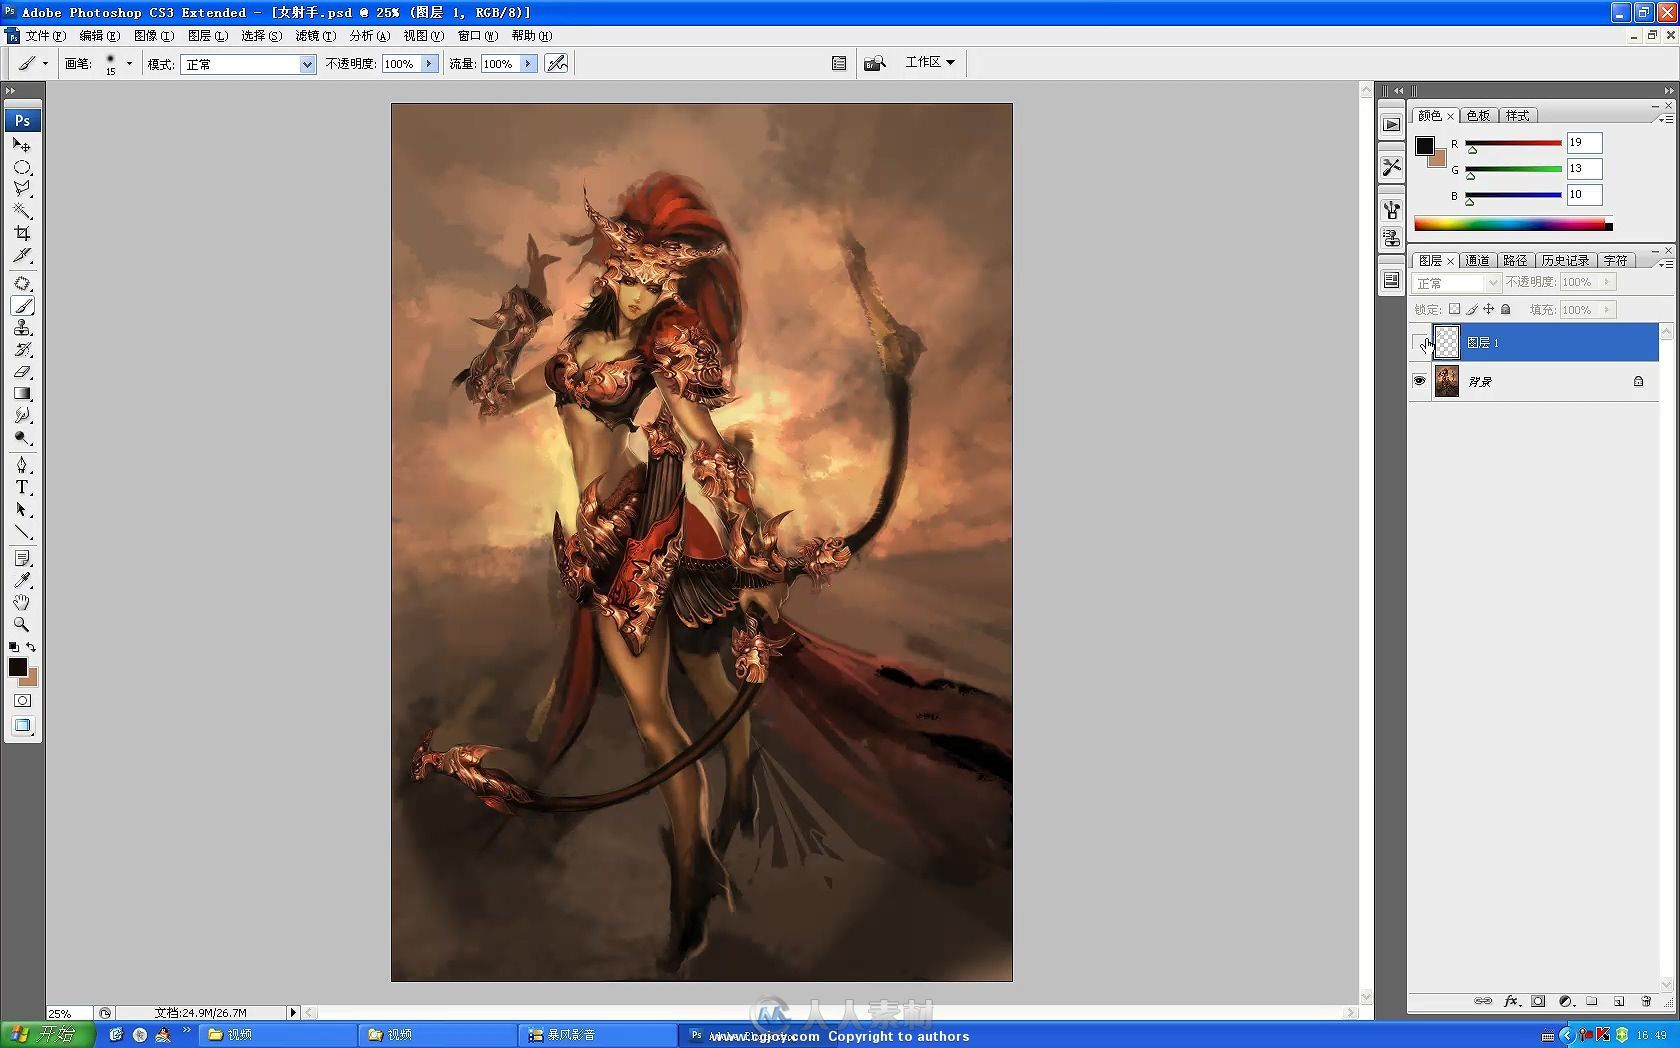
Task: Open the layer blend mode dropdown
Action: [1456, 283]
